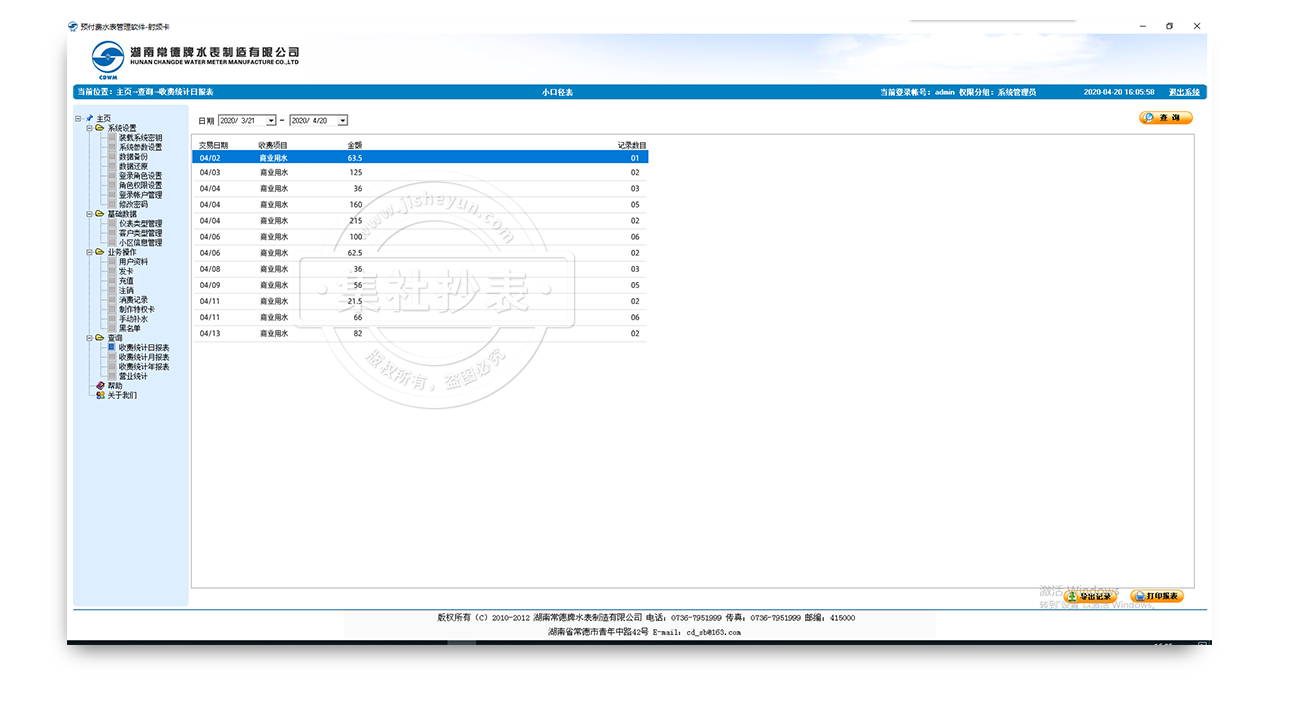Click the 导出记录 export button
The height and width of the screenshot is (702, 1300).
[1090, 596]
